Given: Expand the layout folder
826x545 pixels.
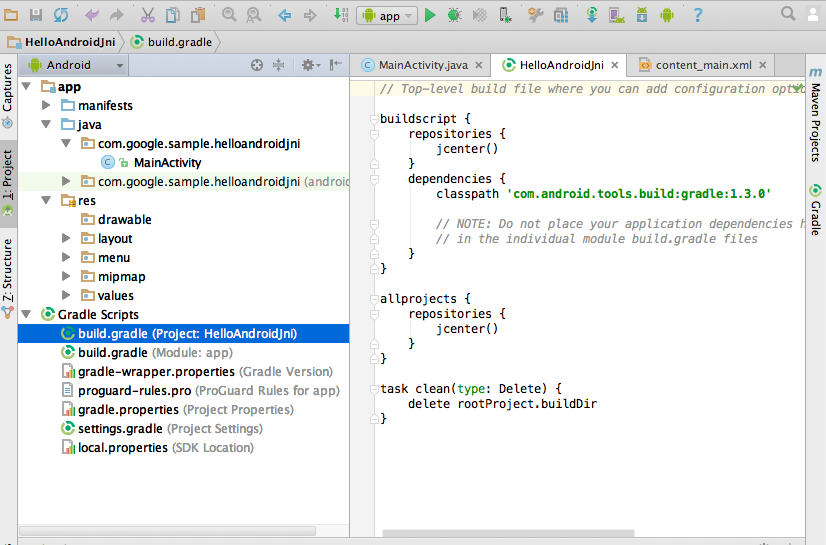Looking at the screenshot, I should coord(66,238).
